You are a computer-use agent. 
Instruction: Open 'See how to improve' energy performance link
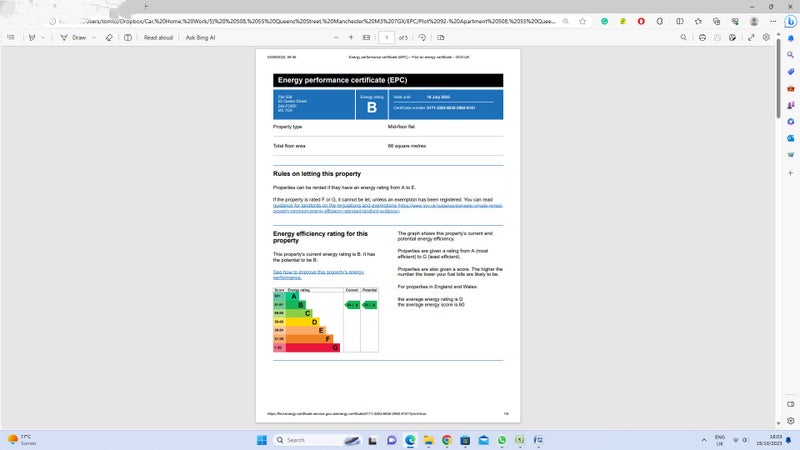[x=318, y=274]
